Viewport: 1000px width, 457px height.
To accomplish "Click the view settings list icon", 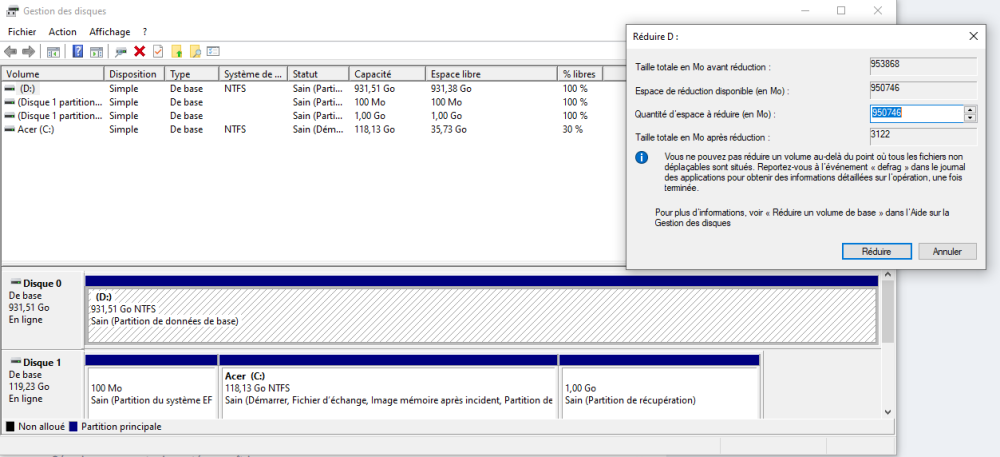I will pos(213,52).
